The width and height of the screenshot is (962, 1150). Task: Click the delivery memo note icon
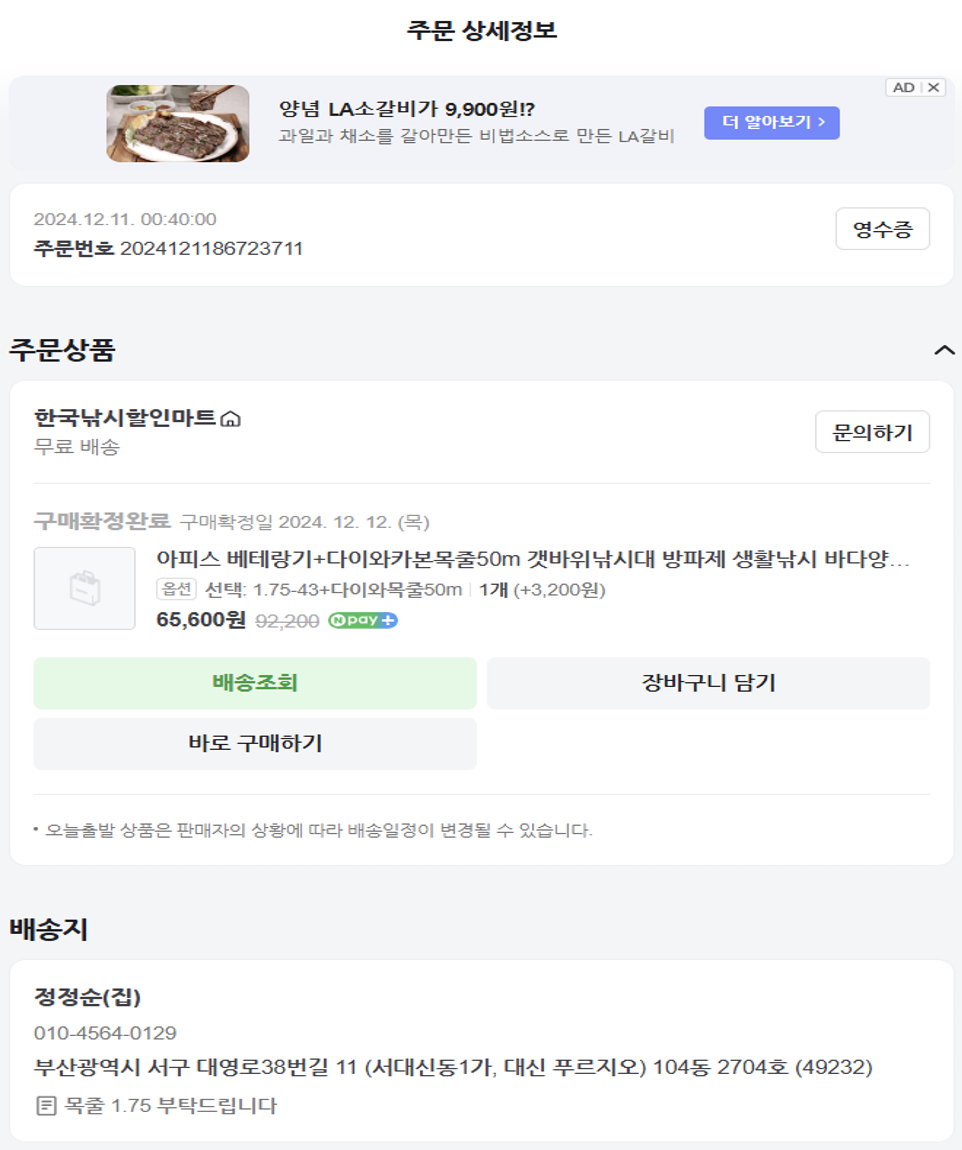[x=46, y=1105]
